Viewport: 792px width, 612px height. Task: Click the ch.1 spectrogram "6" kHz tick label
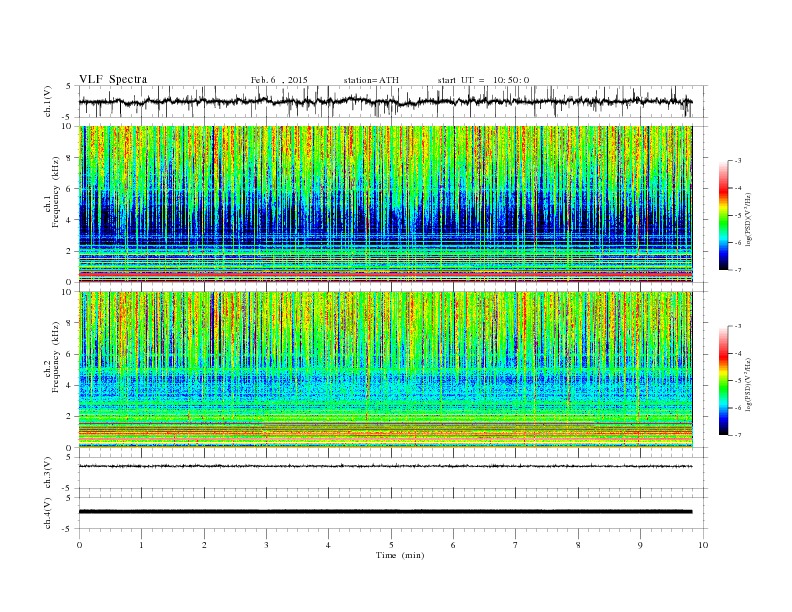(70, 189)
